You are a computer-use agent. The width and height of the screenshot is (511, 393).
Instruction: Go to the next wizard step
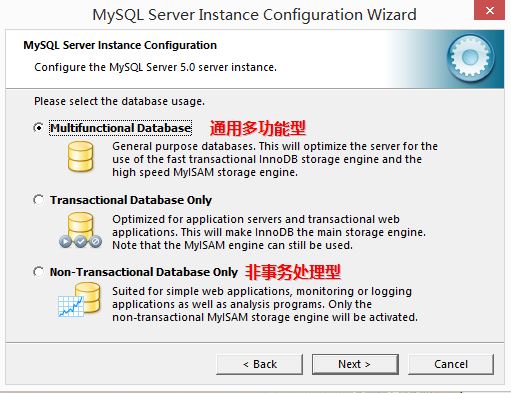(x=355, y=364)
